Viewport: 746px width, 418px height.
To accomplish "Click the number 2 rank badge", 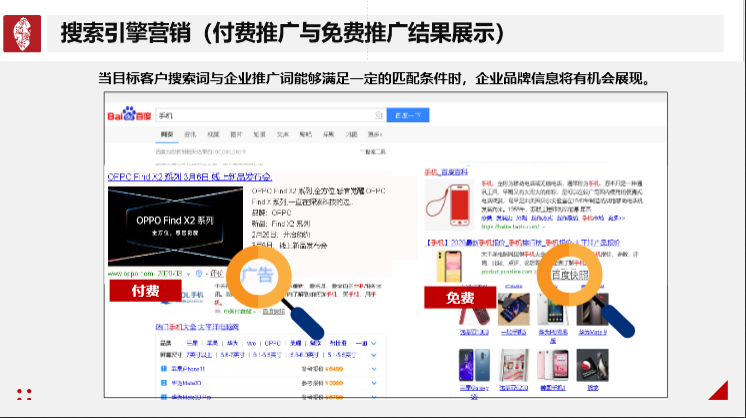I will [164, 383].
